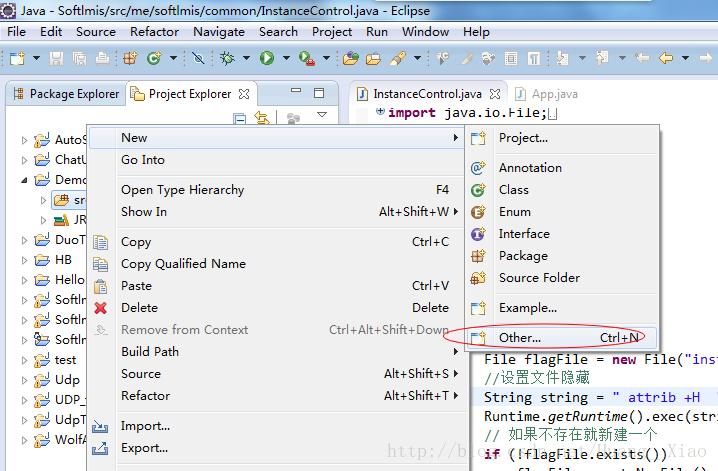Open the Navigate menu
Viewport: 718px width, 471px height.
[219, 32]
